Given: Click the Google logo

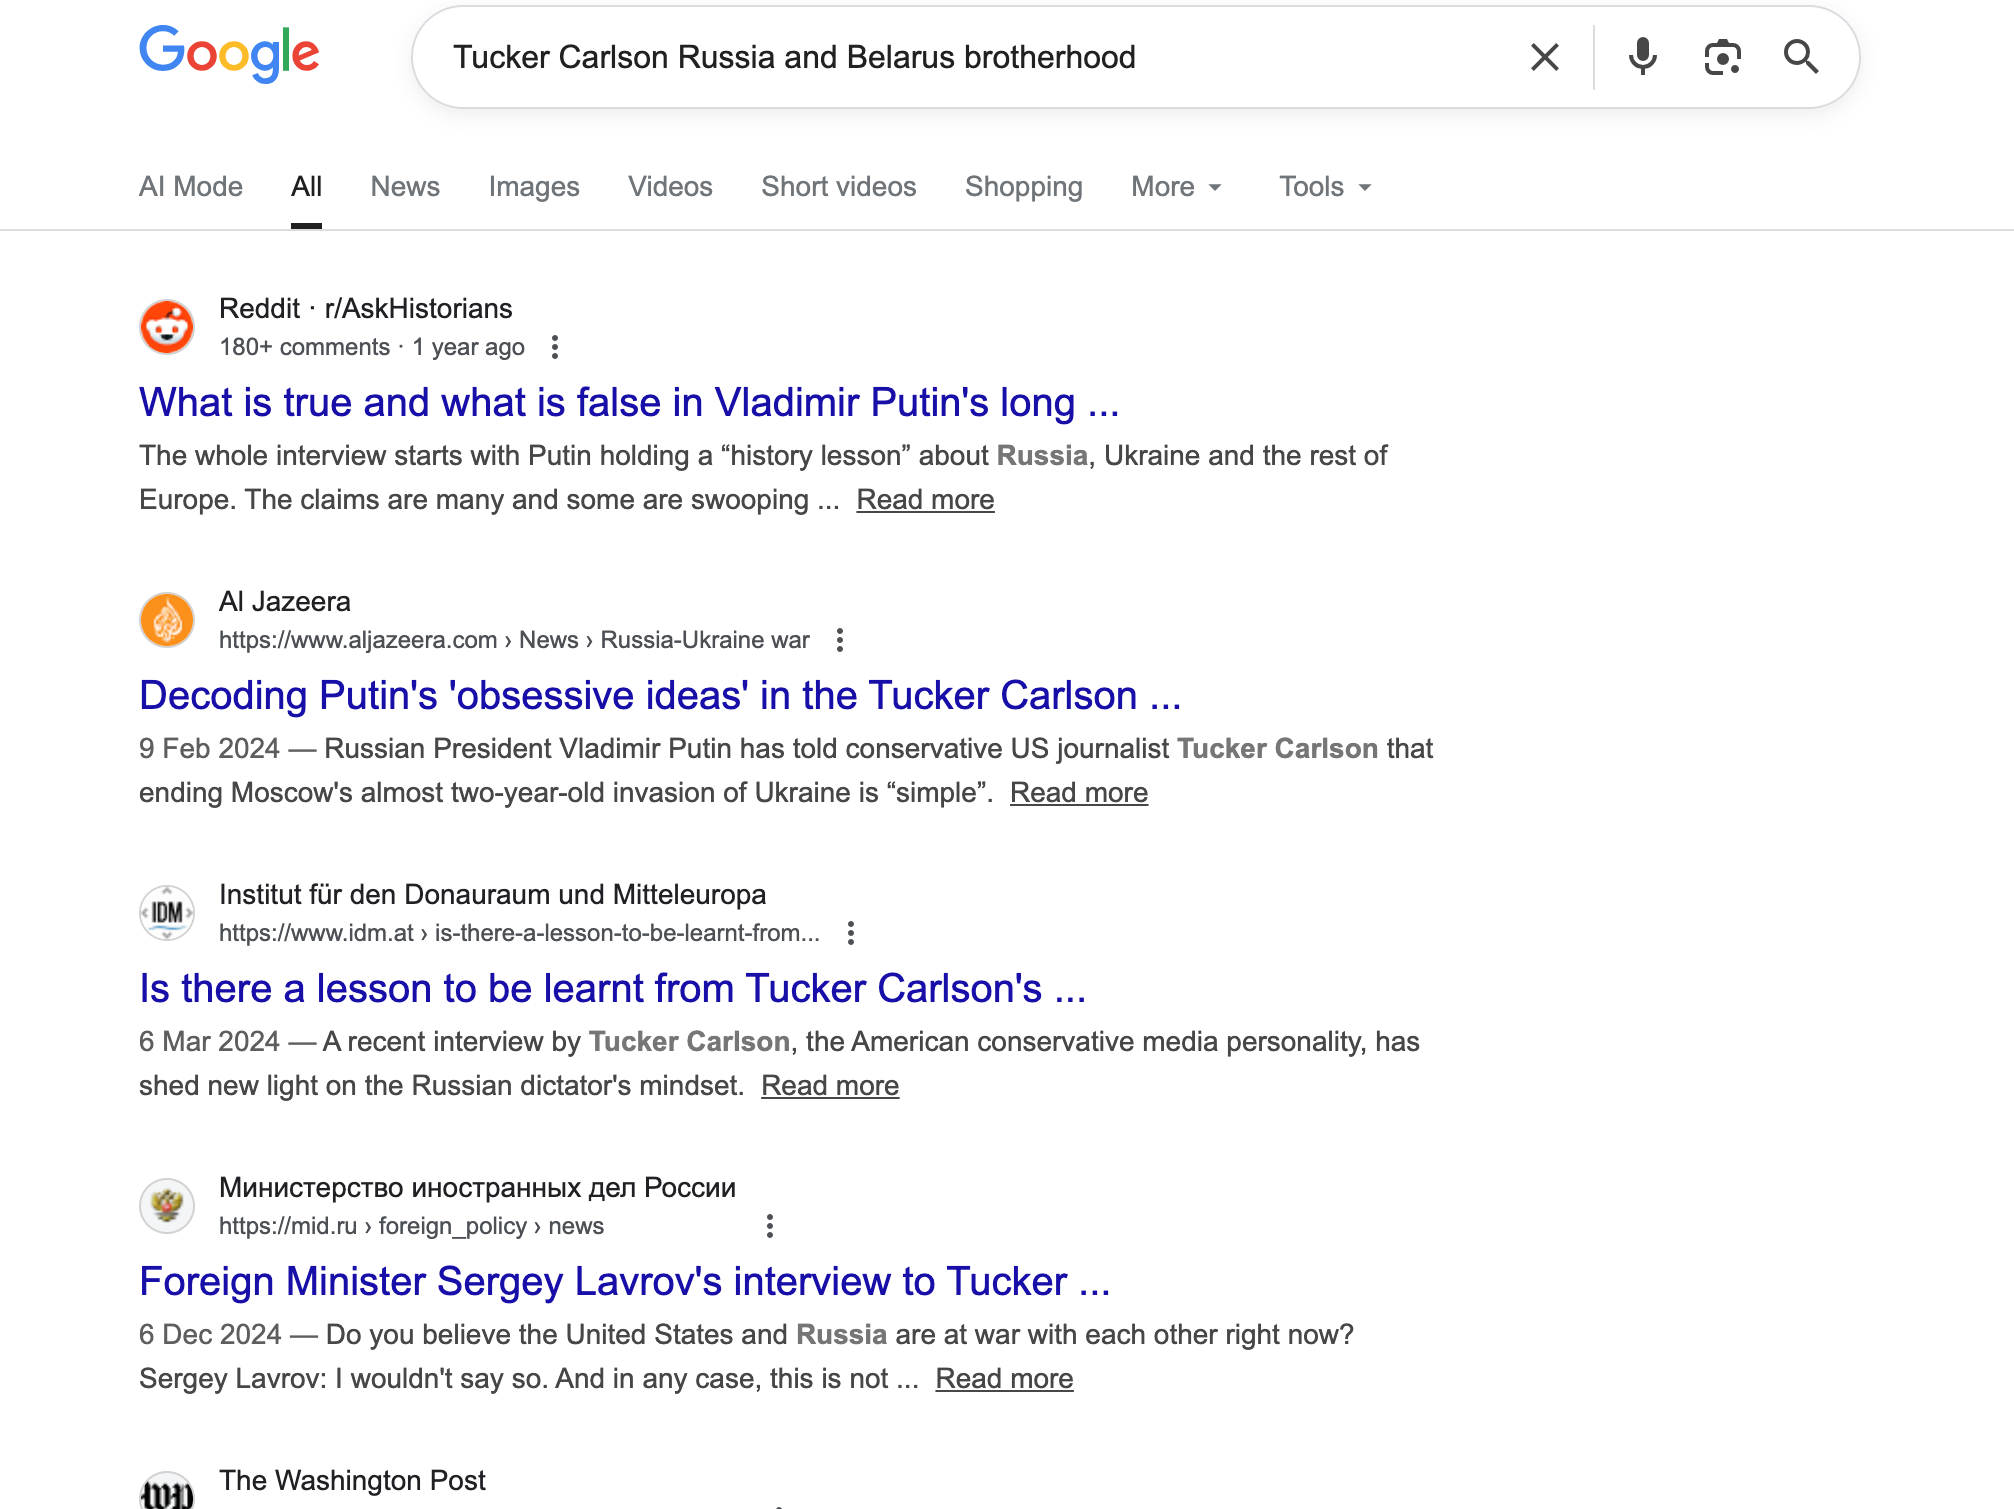Looking at the screenshot, I should tap(231, 57).
